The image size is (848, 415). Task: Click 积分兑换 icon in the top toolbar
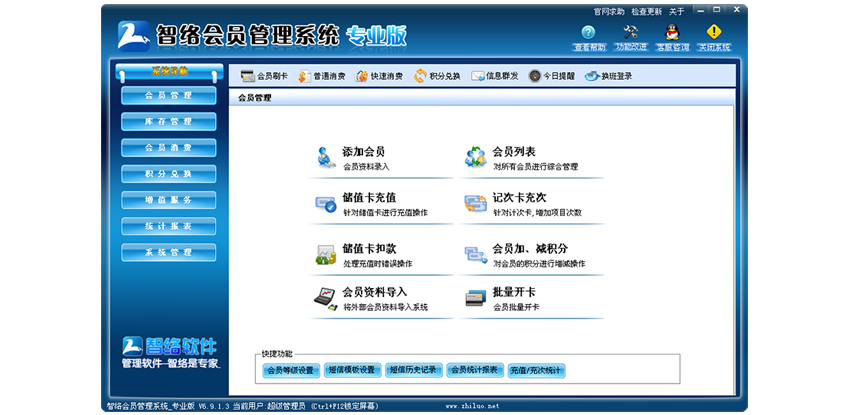(437, 76)
